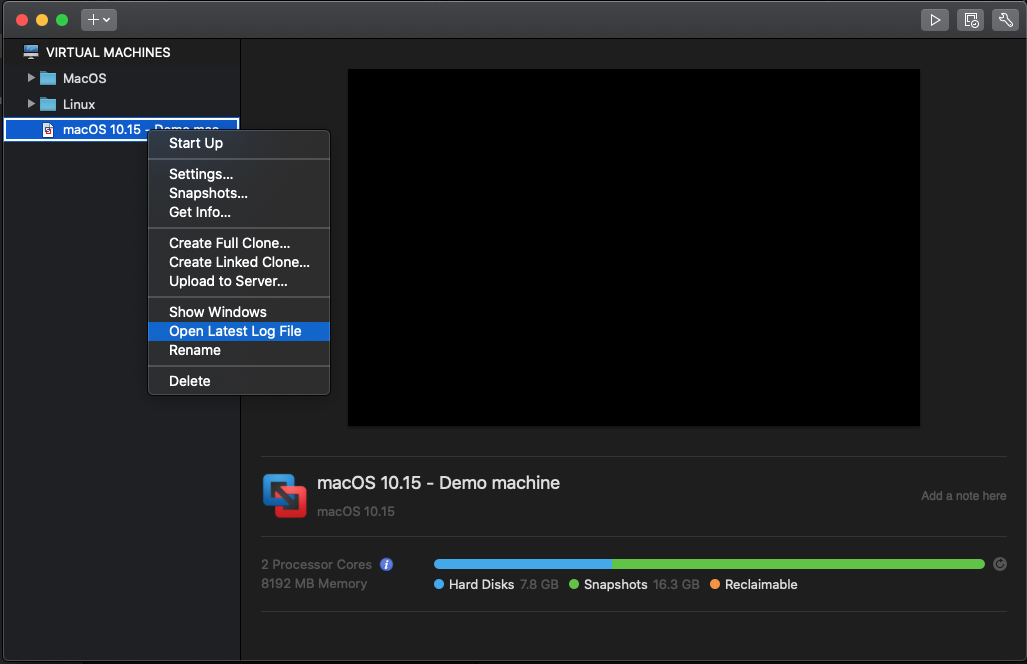Choose Start Up from context menu

point(239,143)
